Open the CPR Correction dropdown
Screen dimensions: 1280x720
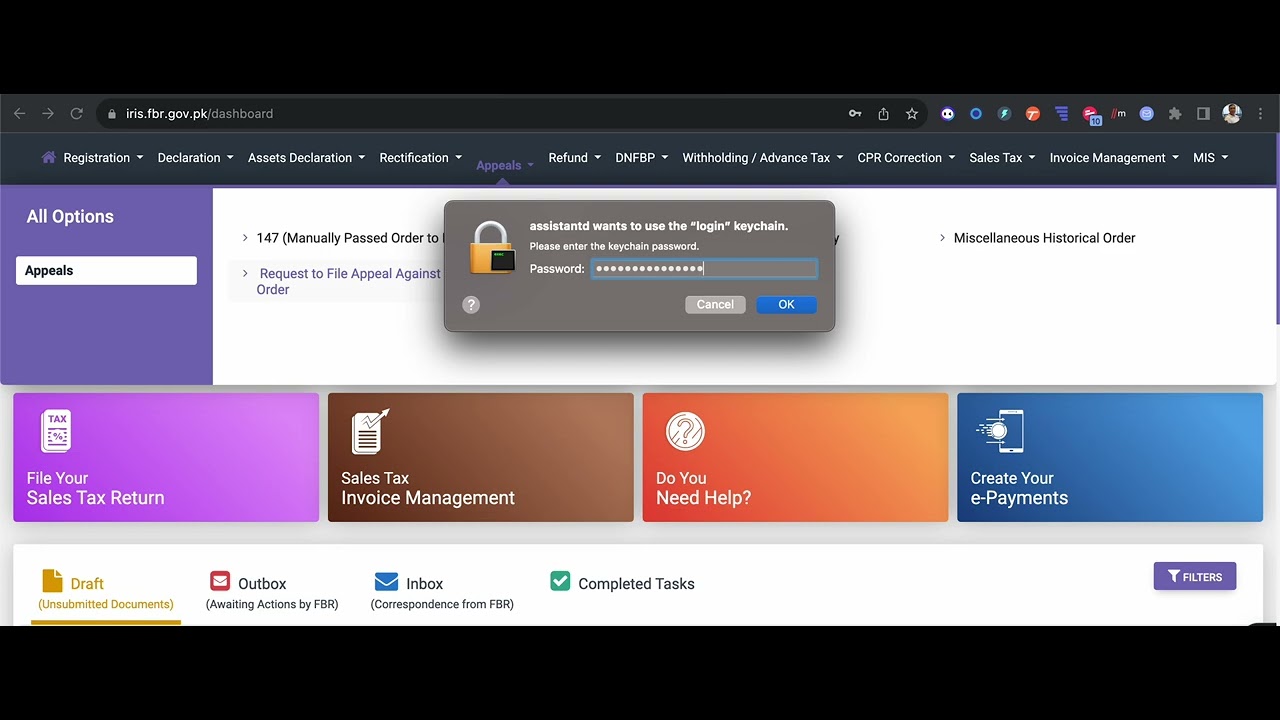906,158
